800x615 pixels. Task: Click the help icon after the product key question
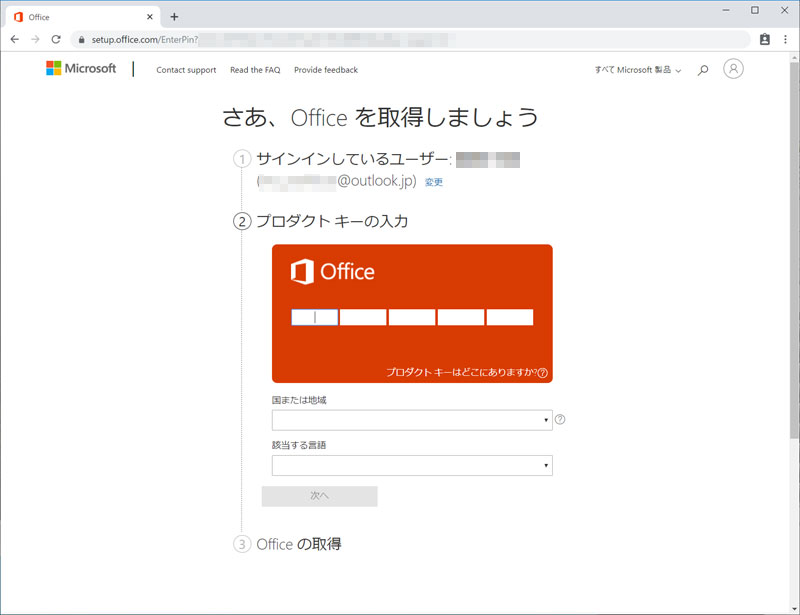pos(543,373)
